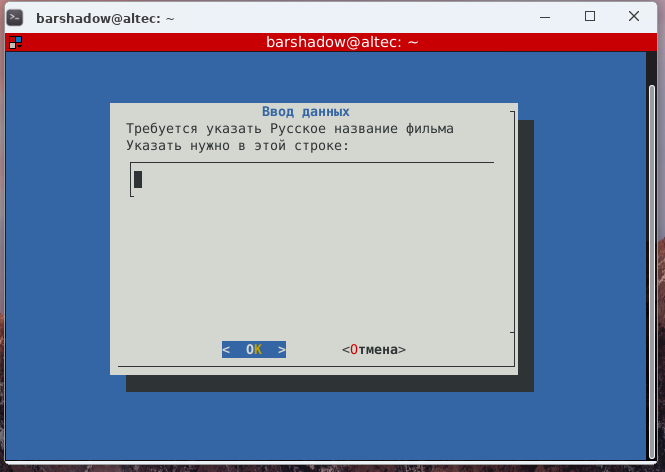Image resolution: width=665 pixels, height=472 pixels.
Task: Click the terminal vertical scrollbar
Action: (x=652, y=271)
